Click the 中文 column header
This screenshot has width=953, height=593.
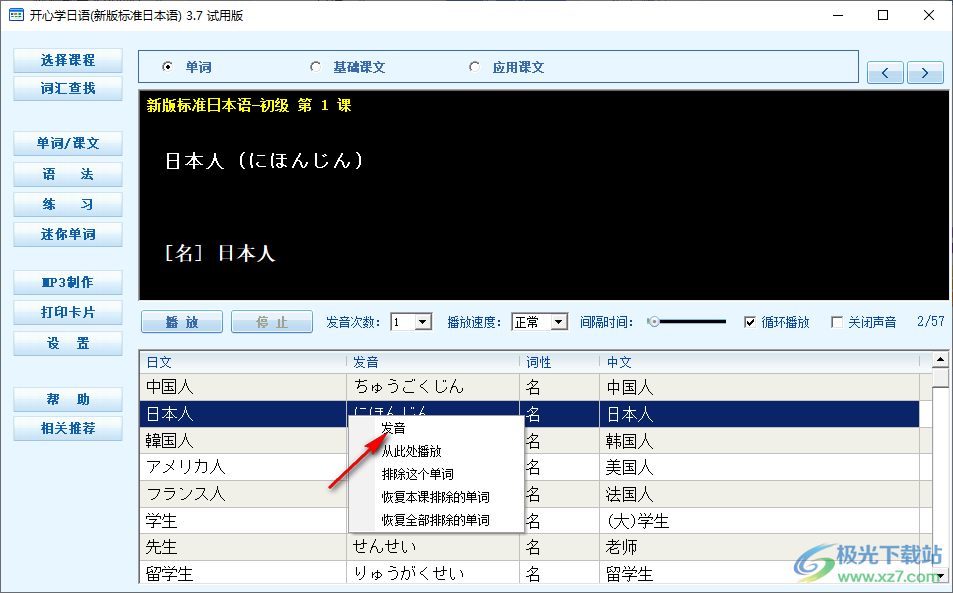760,362
